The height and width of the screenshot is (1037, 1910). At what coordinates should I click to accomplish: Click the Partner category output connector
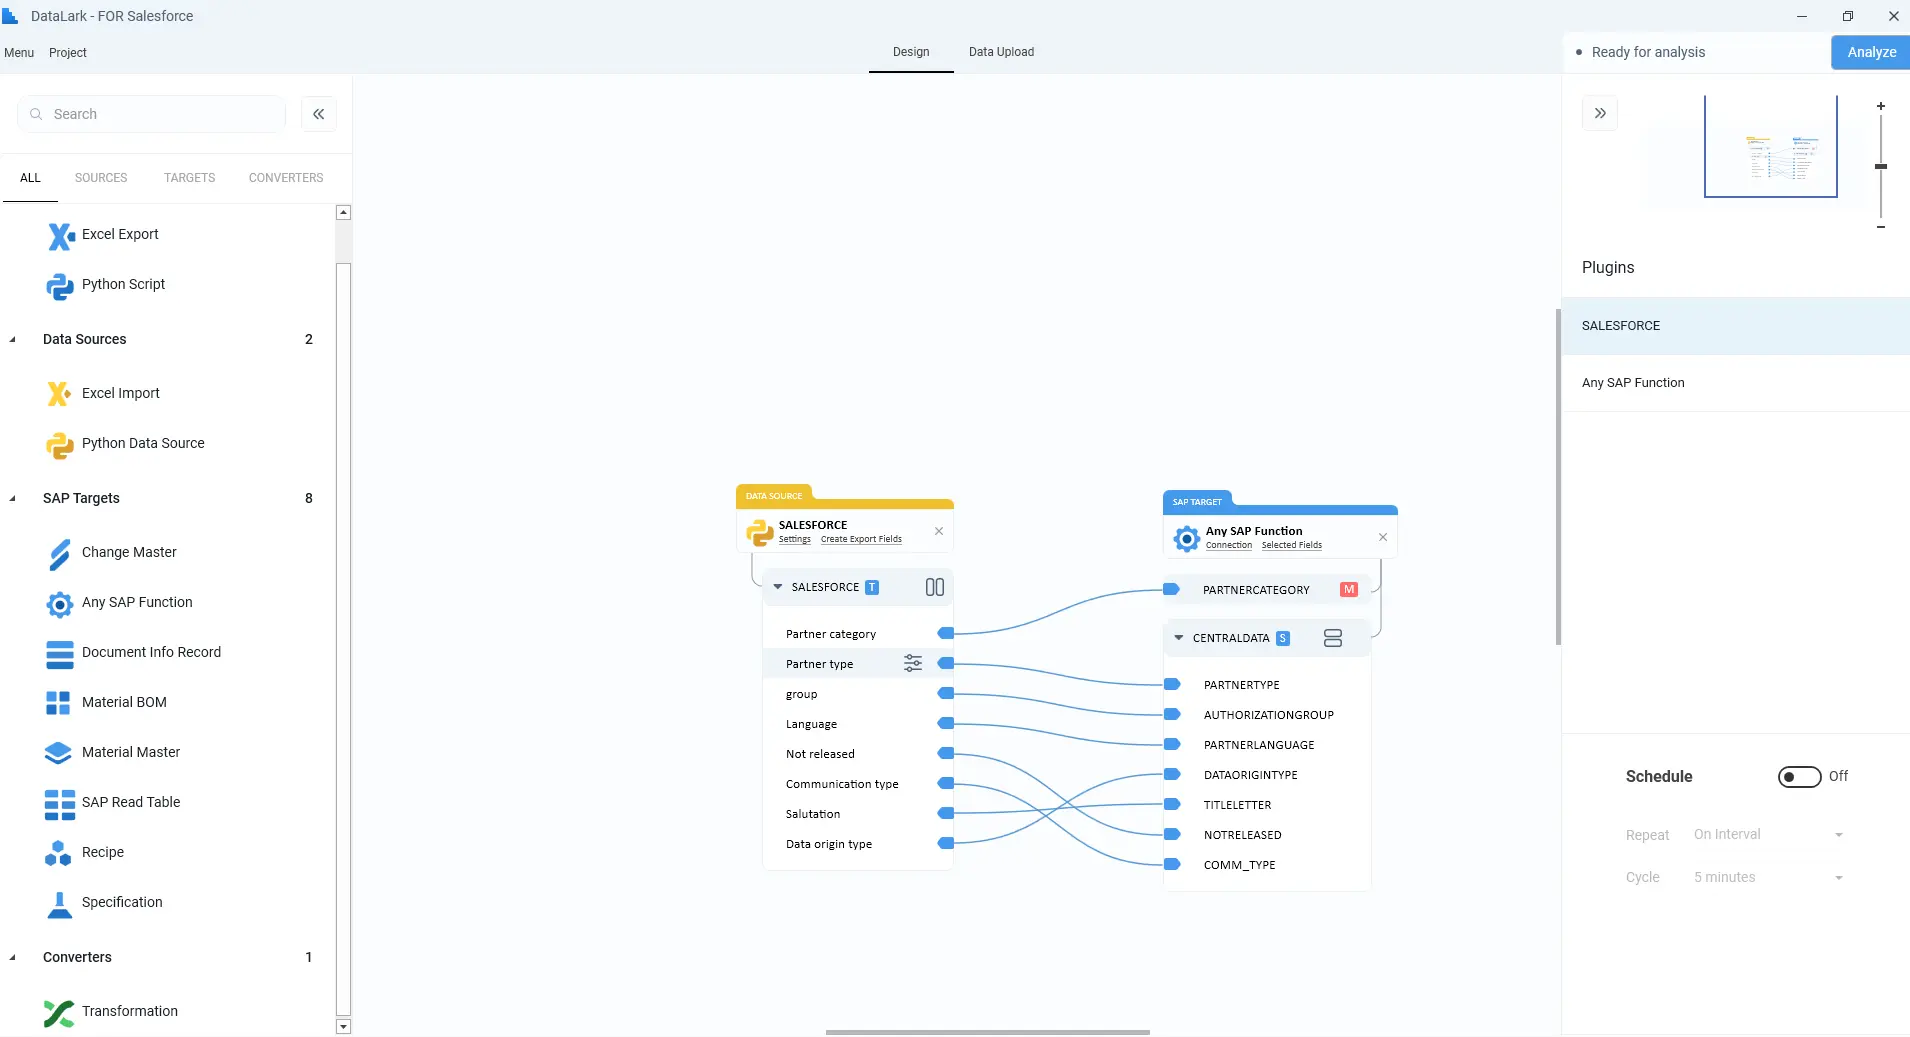click(946, 633)
